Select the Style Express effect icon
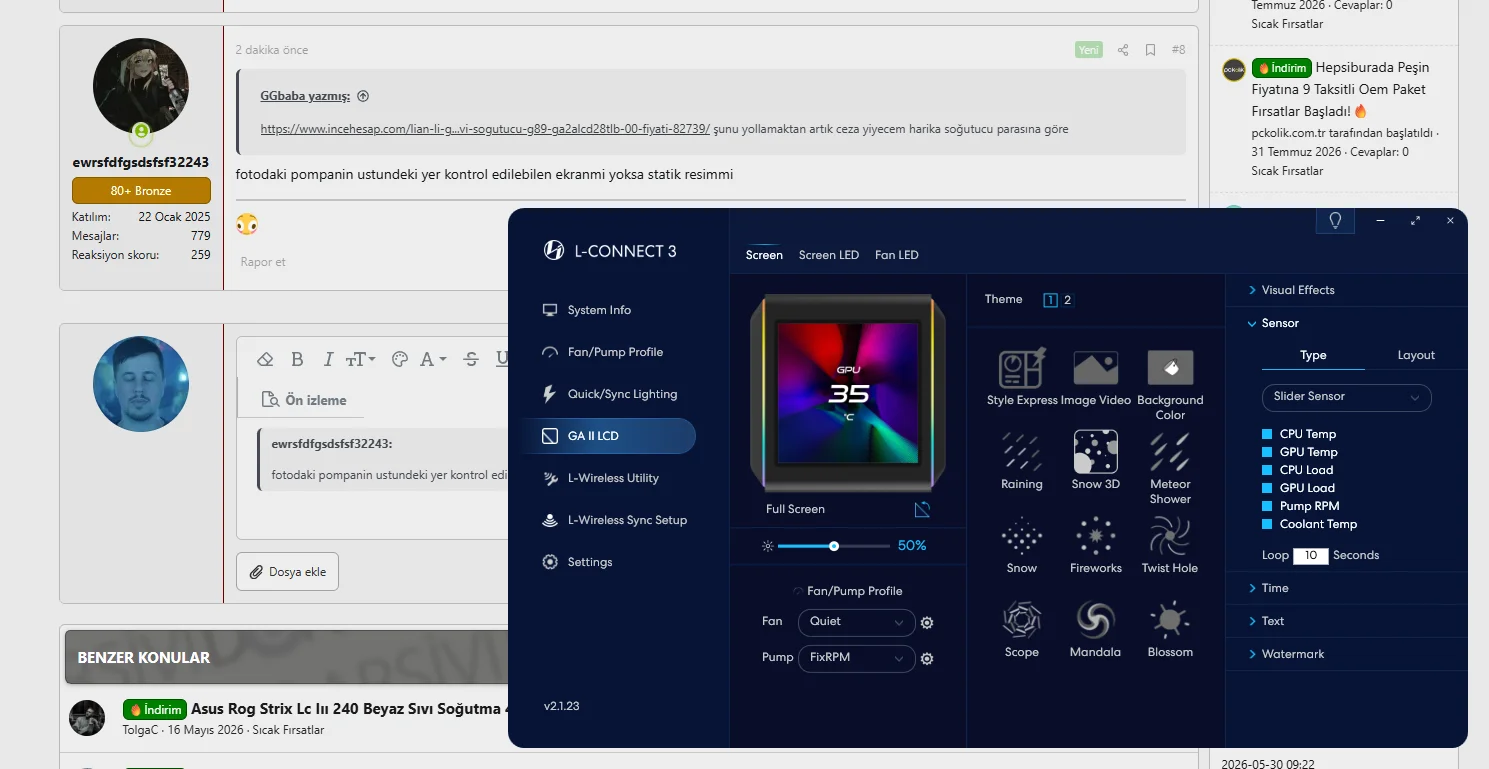Image resolution: width=1489 pixels, height=769 pixels. click(1022, 368)
